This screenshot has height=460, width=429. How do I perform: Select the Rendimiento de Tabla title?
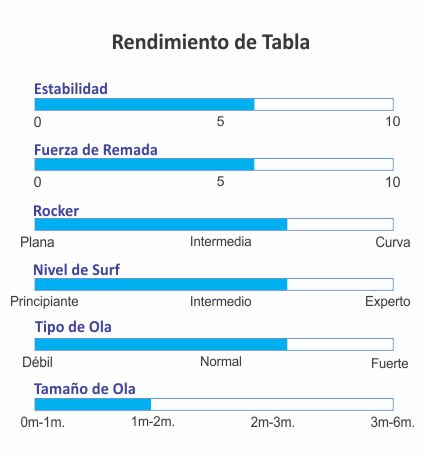tap(211, 42)
